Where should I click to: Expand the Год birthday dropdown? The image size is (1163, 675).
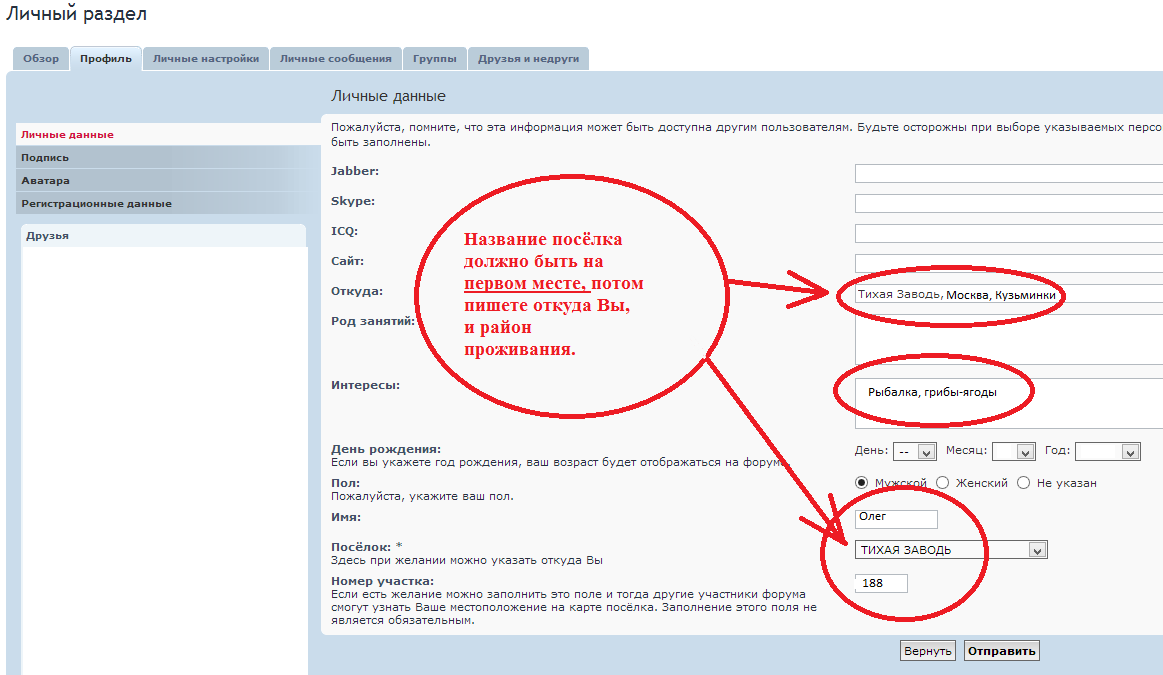(1108, 451)
